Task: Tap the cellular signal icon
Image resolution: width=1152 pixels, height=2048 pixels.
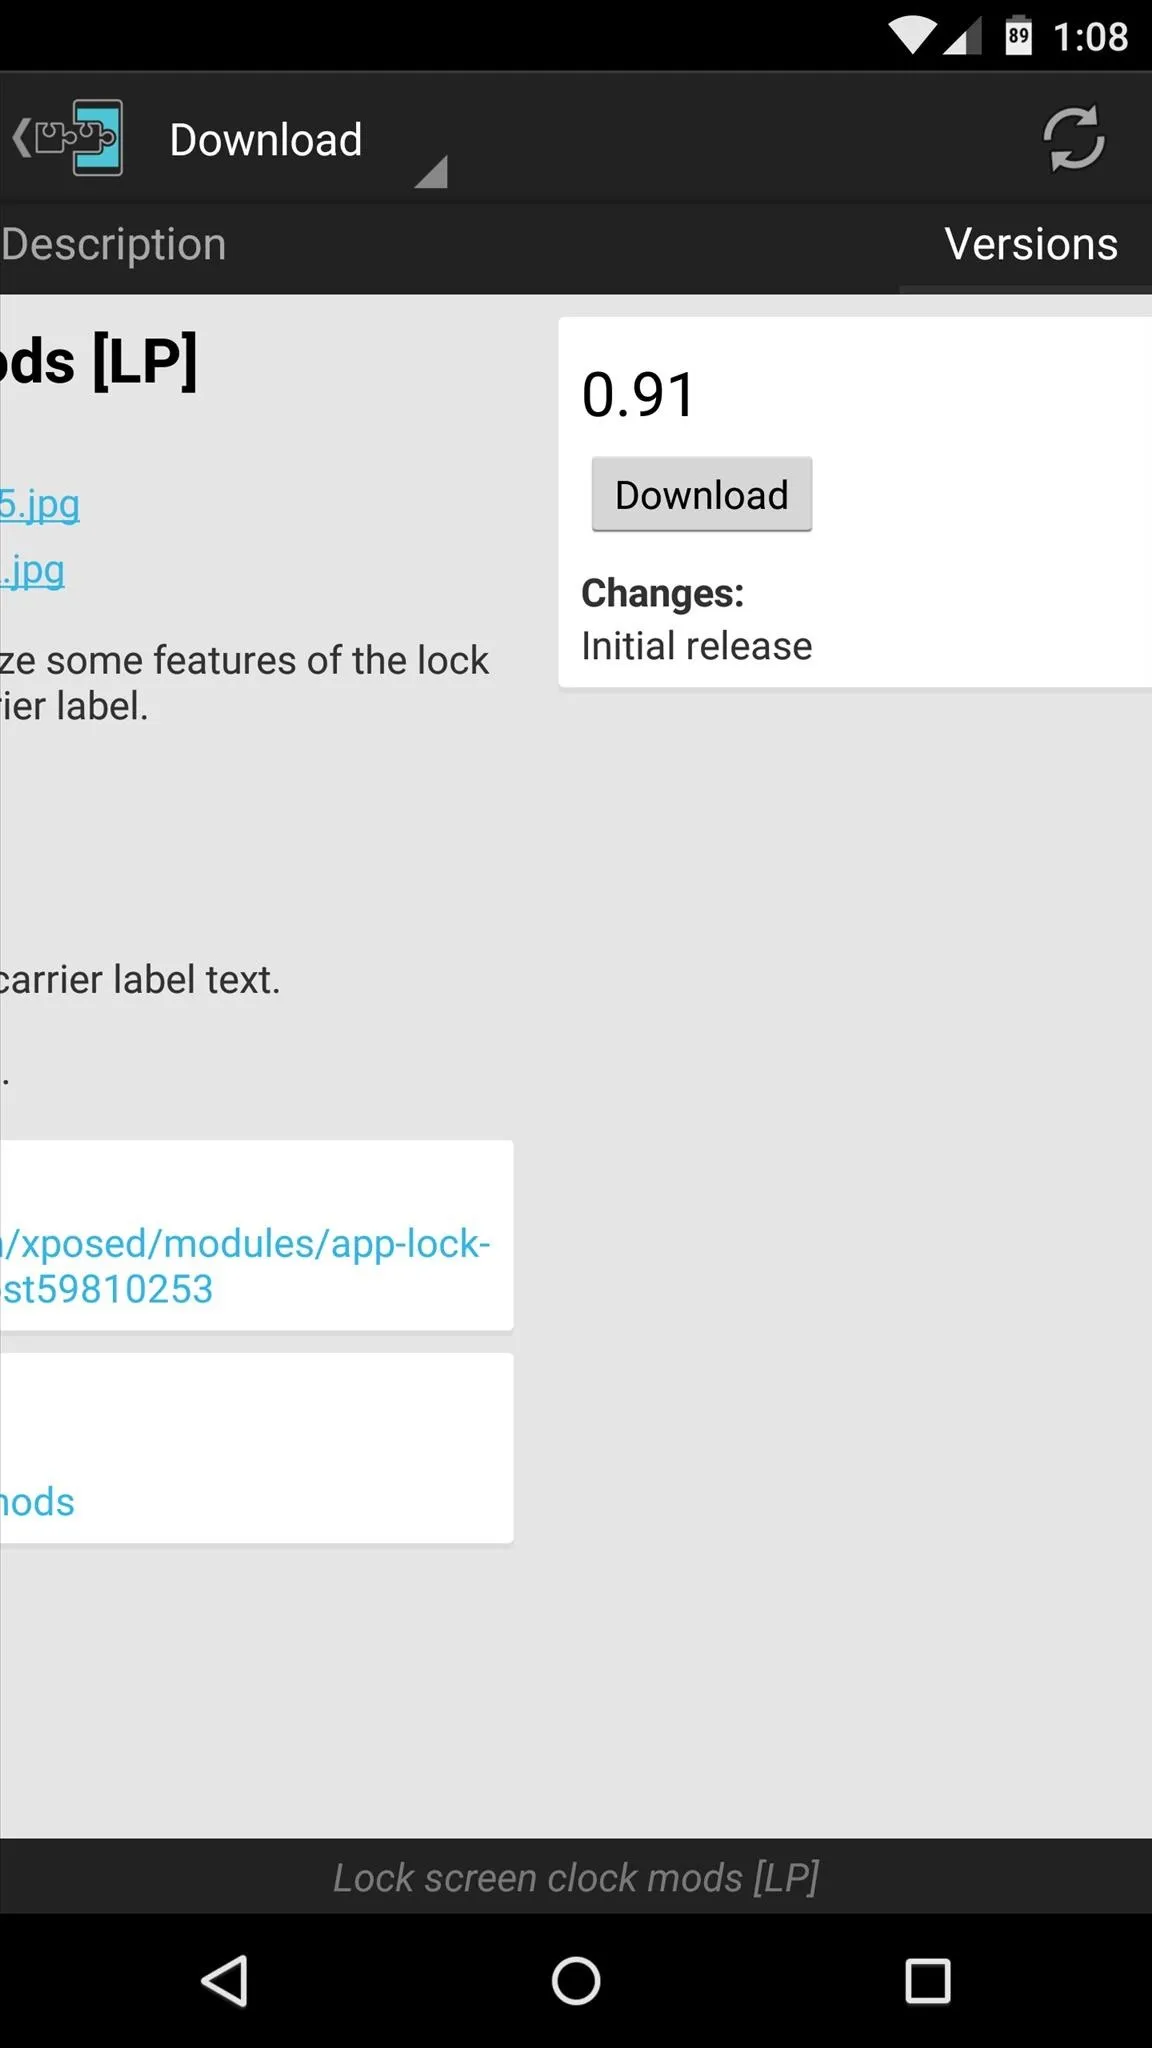Action: click(962, 37)
